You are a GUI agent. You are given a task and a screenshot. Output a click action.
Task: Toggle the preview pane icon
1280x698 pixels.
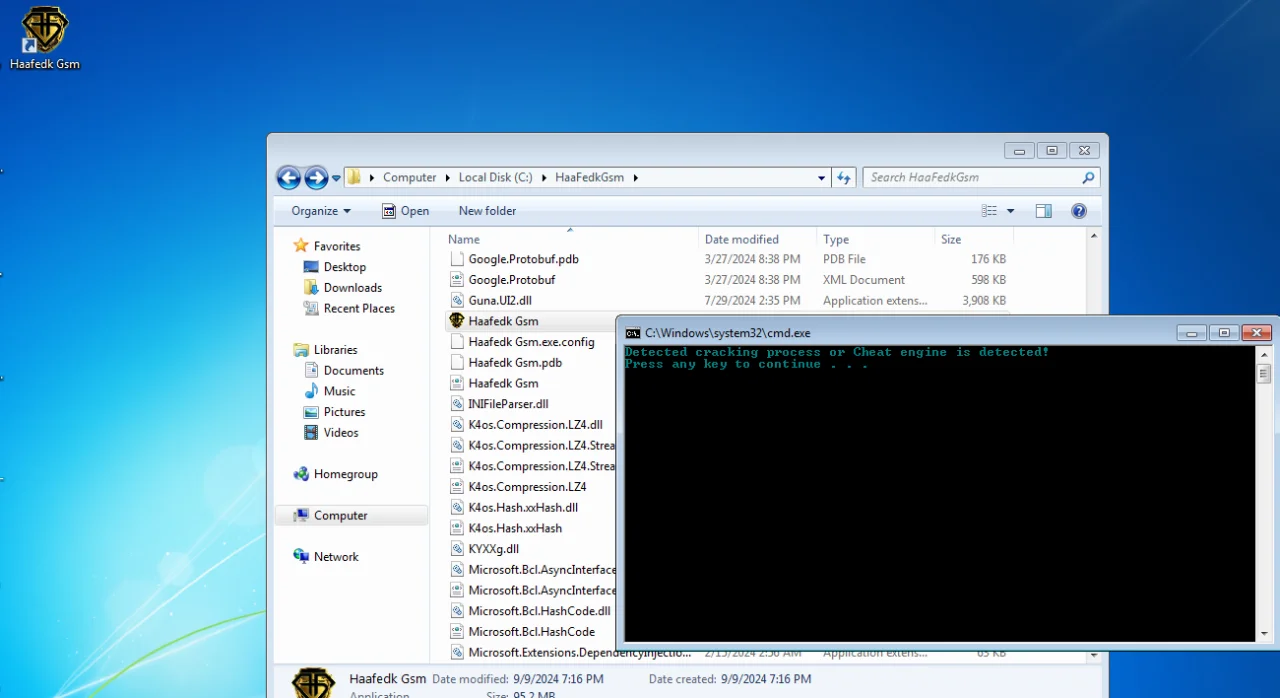(1044, 211)
